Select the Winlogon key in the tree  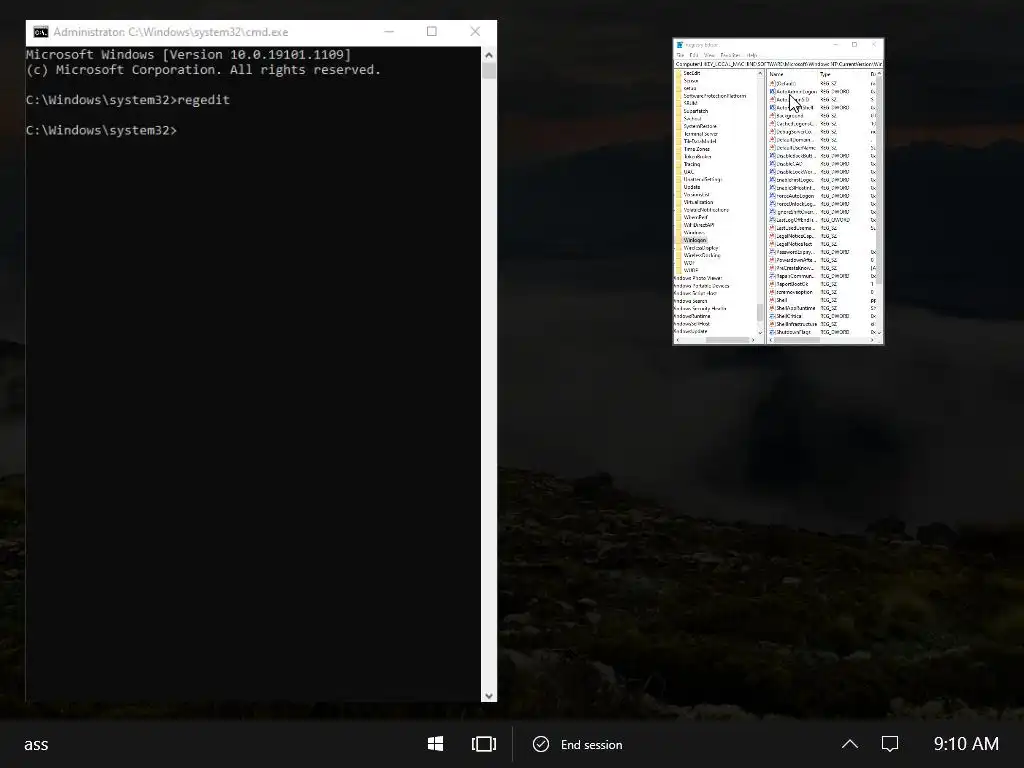[695, 240]
